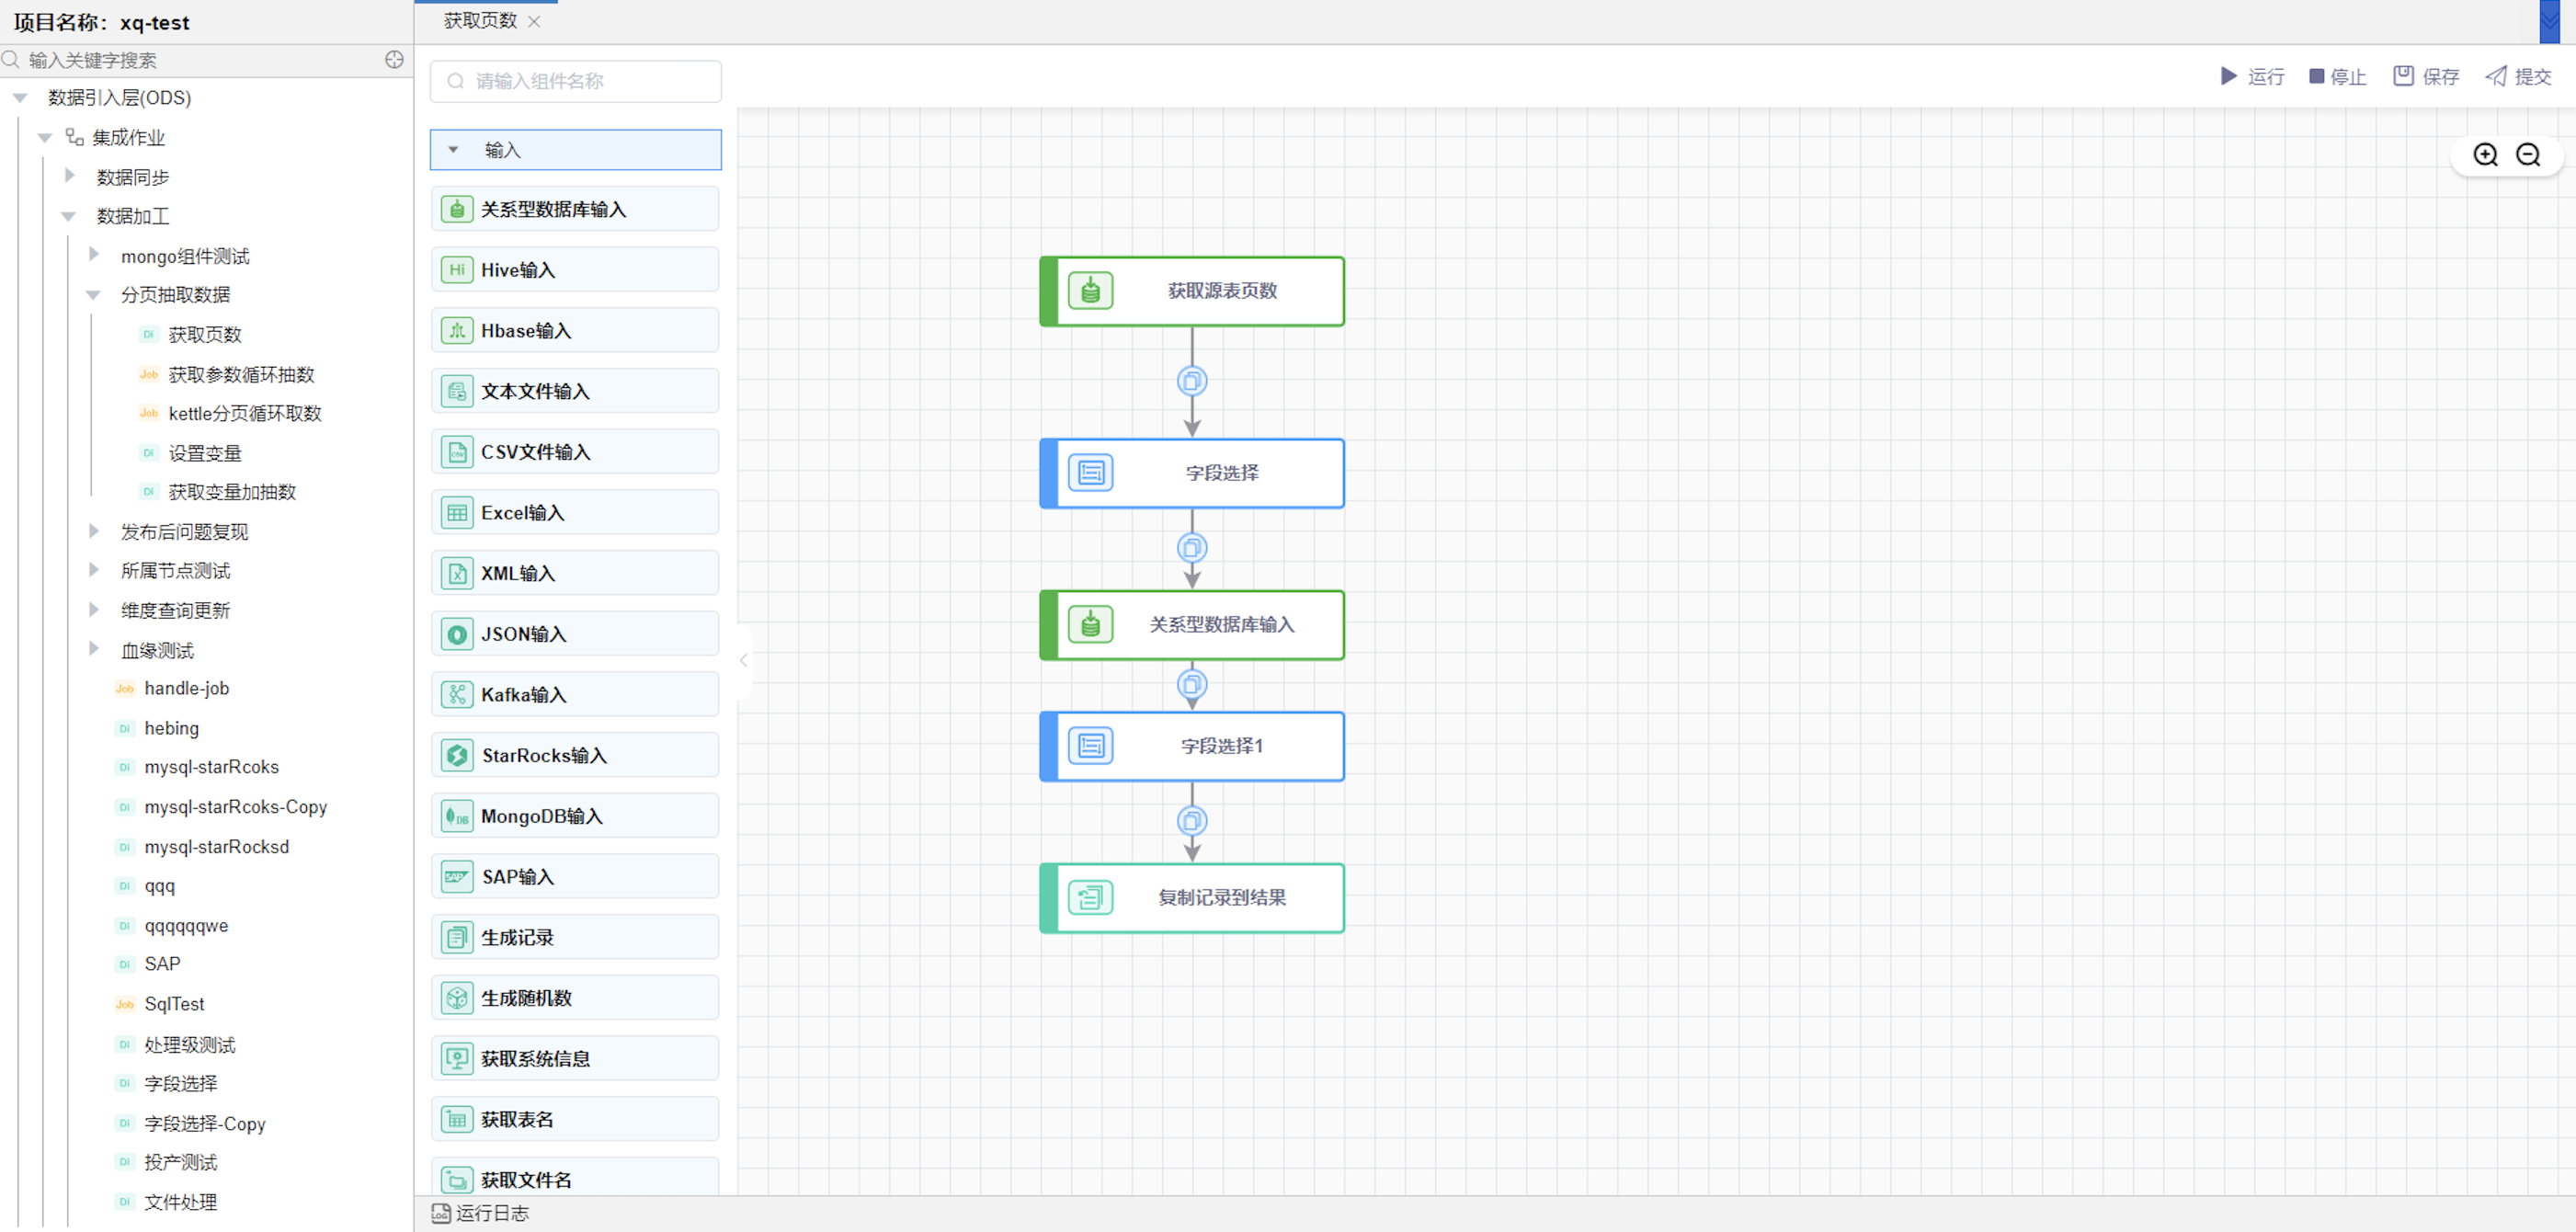Click the MongoDB输入 component icon

457,816
